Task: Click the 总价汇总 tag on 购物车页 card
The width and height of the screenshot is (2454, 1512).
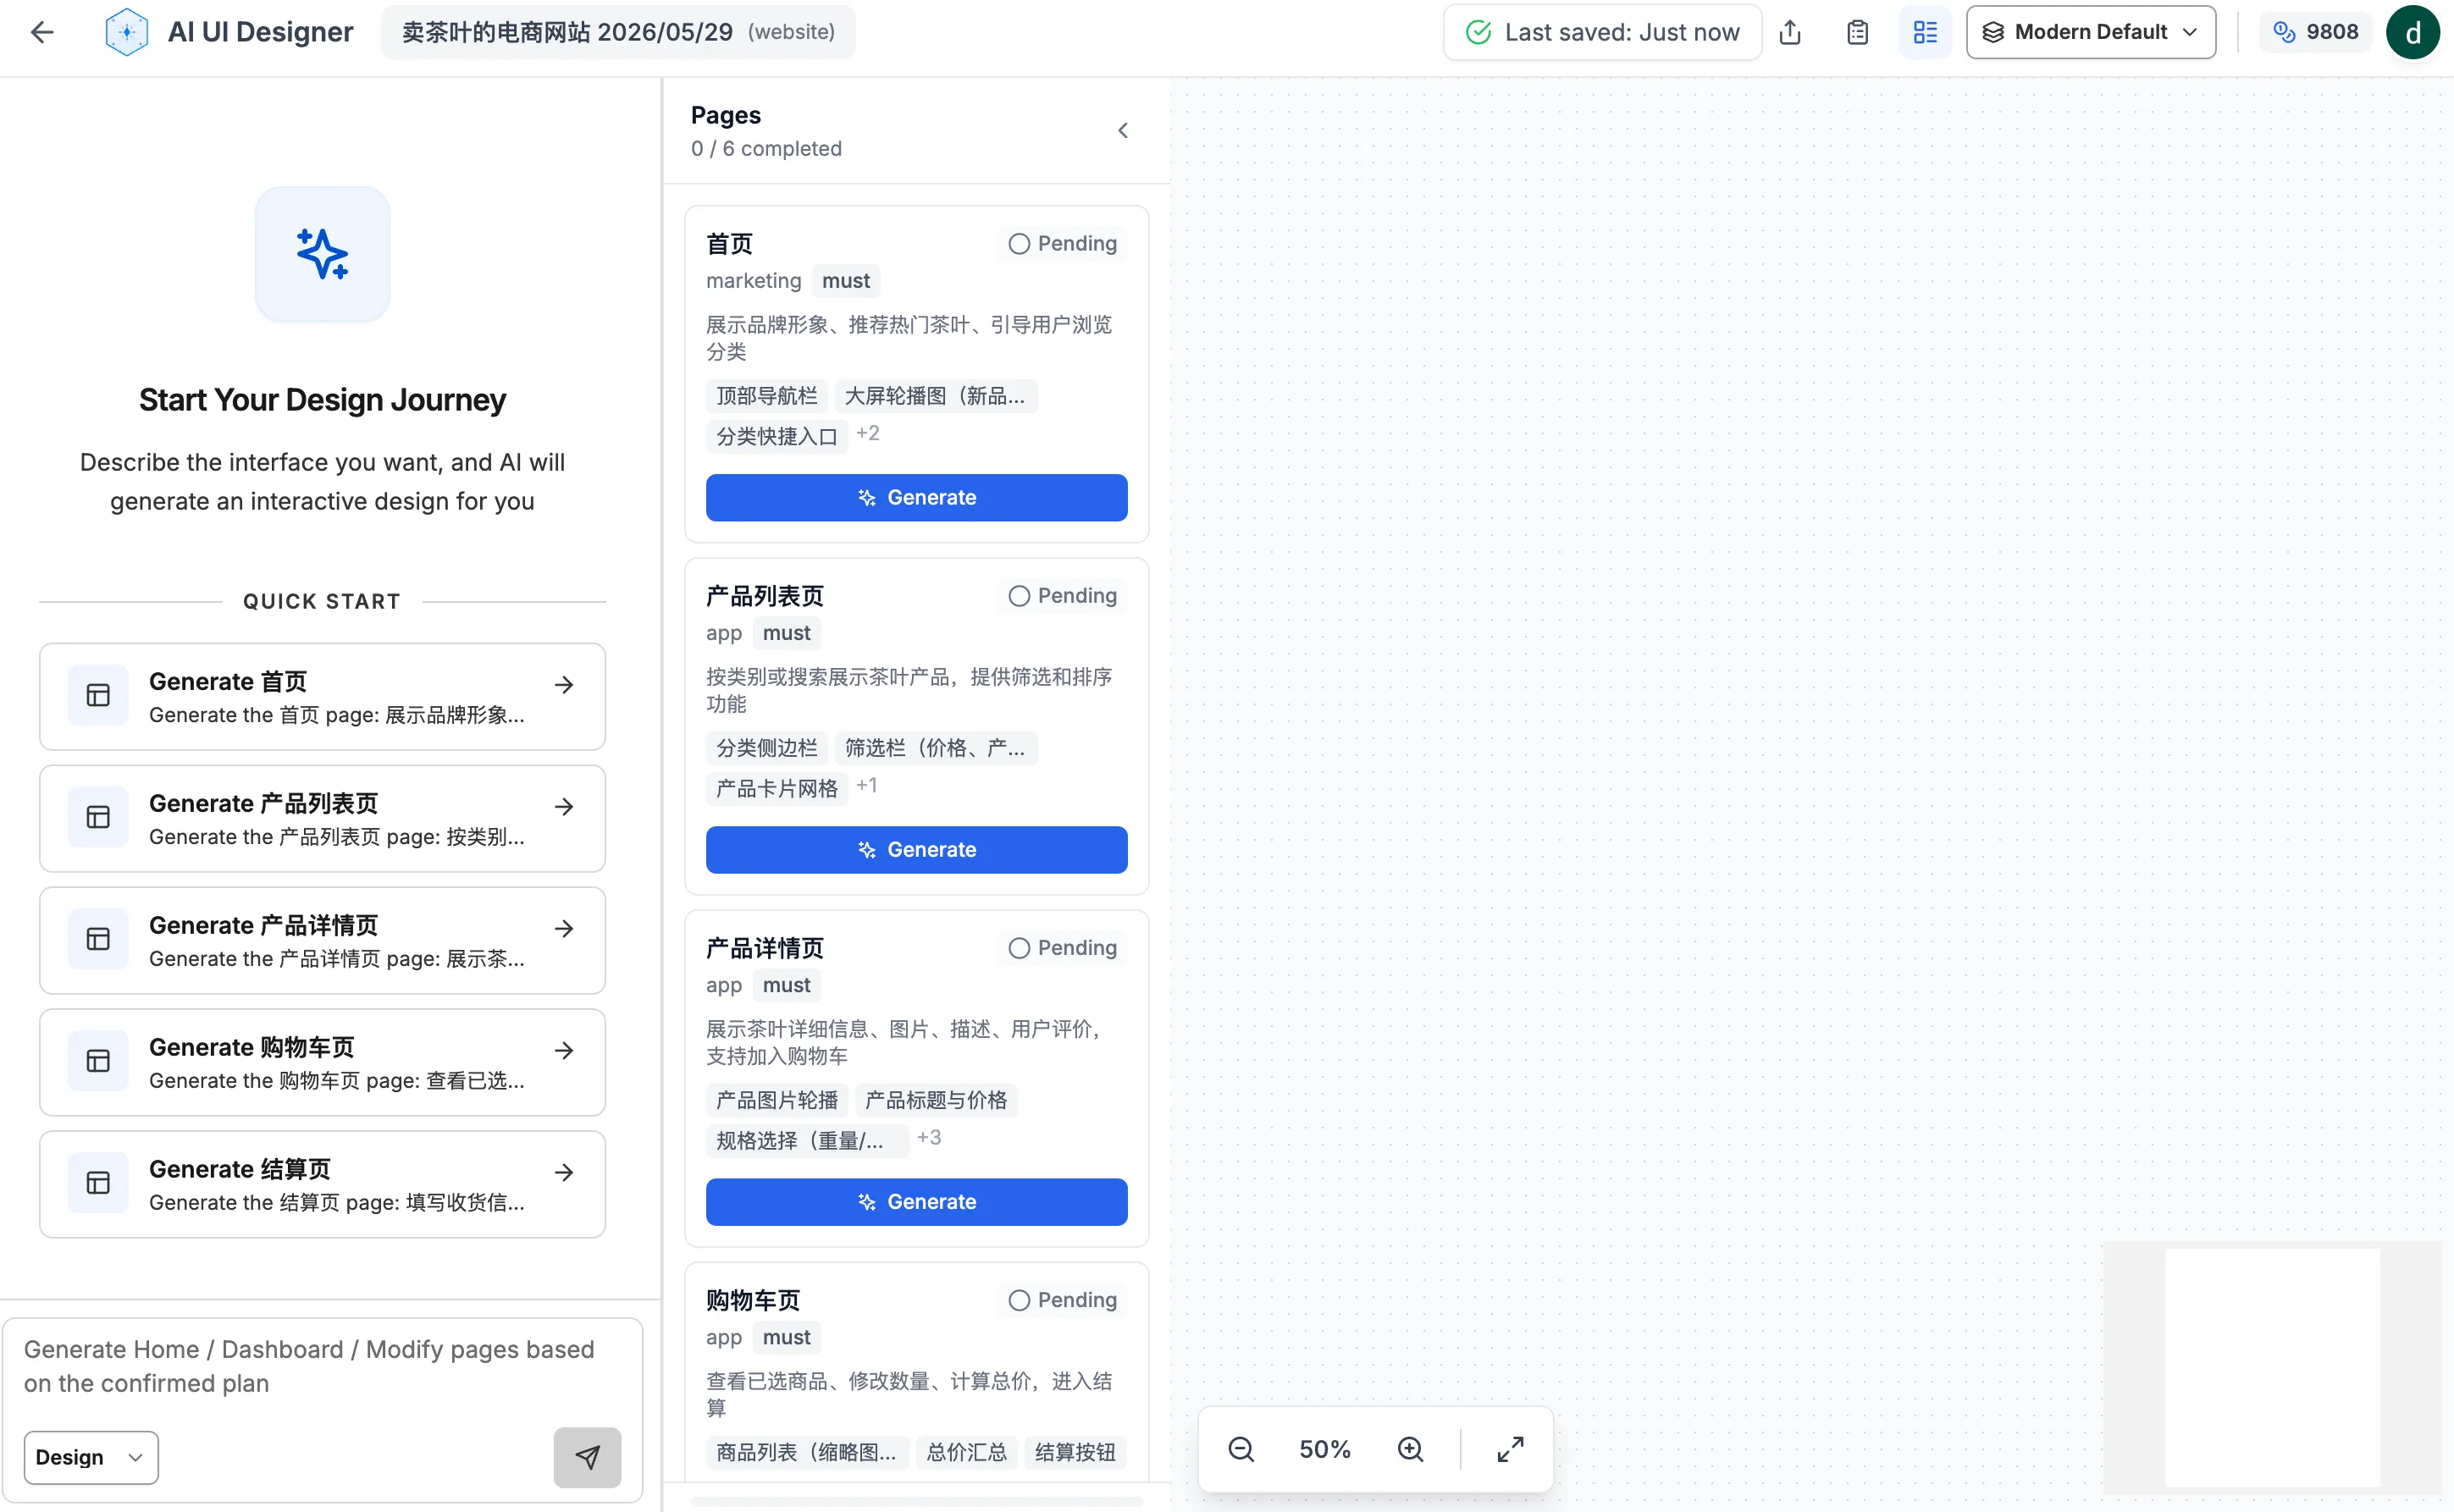Action: [x=967, y=1452]
